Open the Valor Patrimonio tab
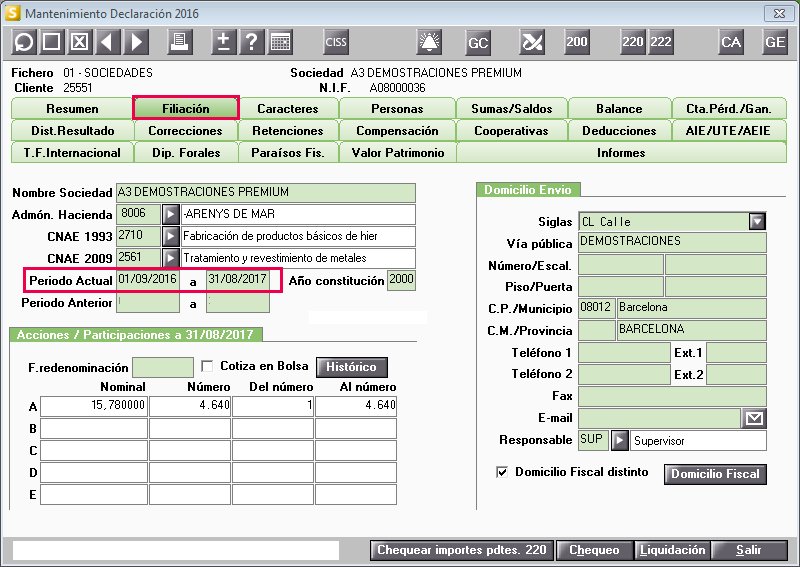The height and width of the screenshot is (567, 800). (397, 153)
